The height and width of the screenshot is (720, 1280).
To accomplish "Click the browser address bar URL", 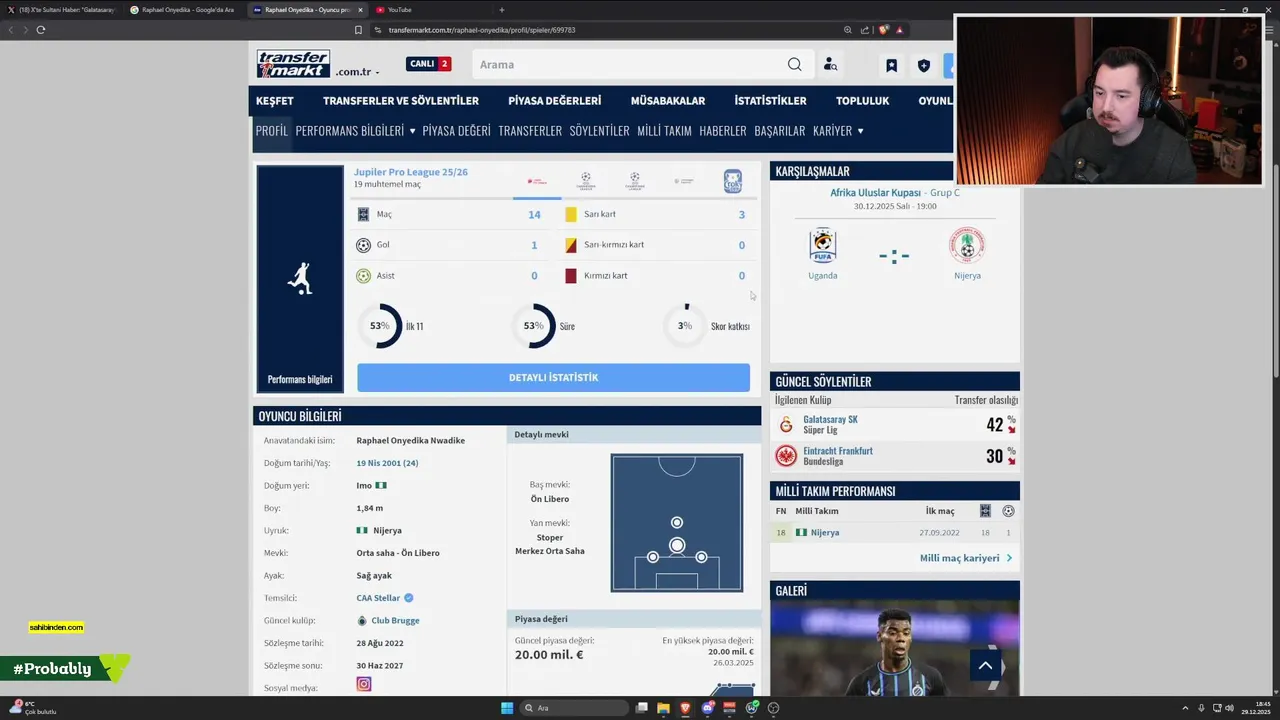I will [x=482, y=30].
